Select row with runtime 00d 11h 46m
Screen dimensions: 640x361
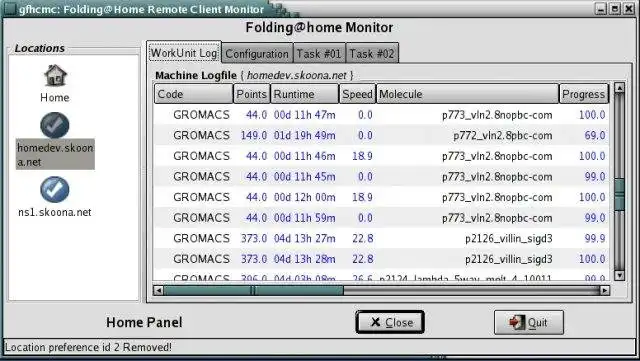(x=381, y=156)
